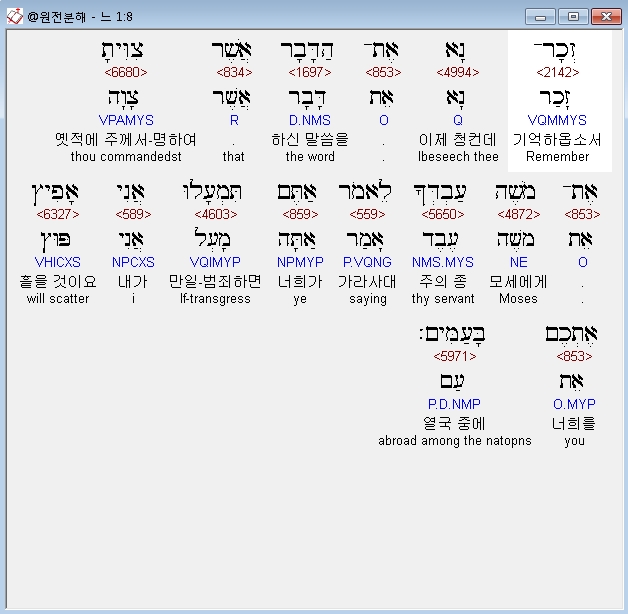Click the English gloss 'that'

pyautogui.click(x=233, y=157)
